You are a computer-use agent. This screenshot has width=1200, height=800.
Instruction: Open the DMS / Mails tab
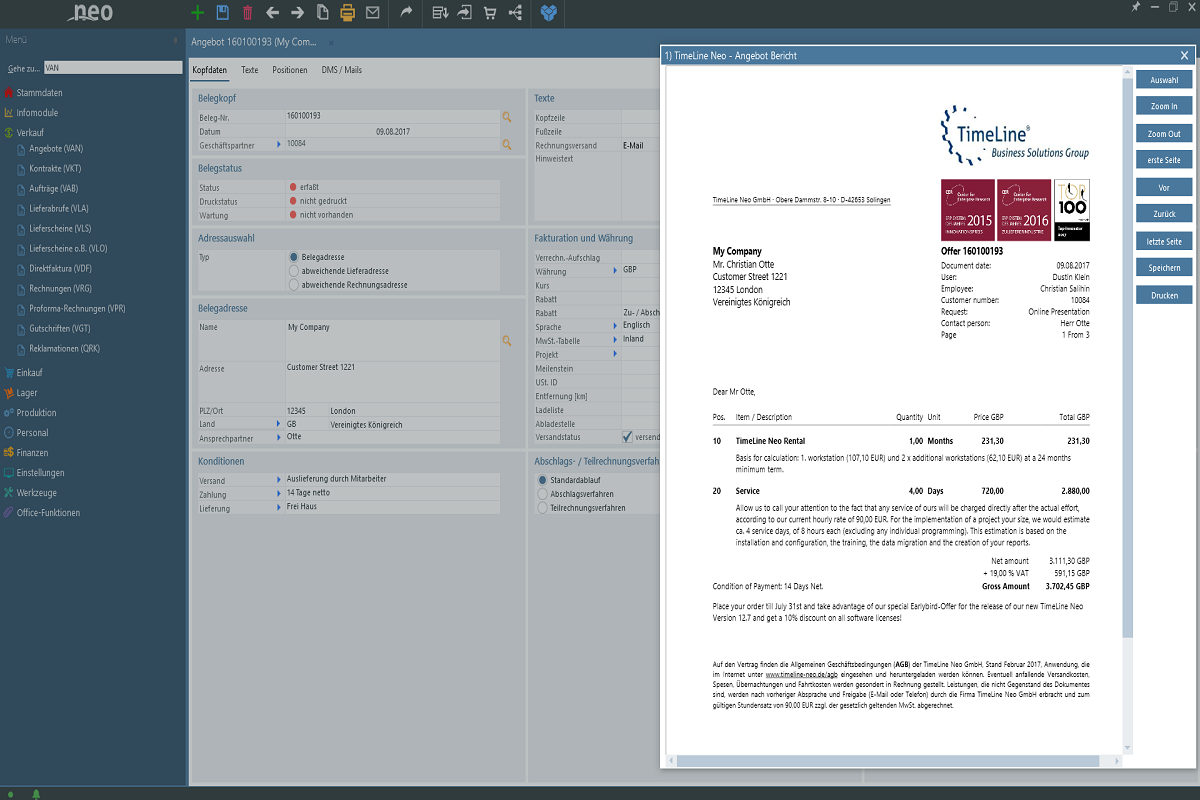tap(341, 71)
